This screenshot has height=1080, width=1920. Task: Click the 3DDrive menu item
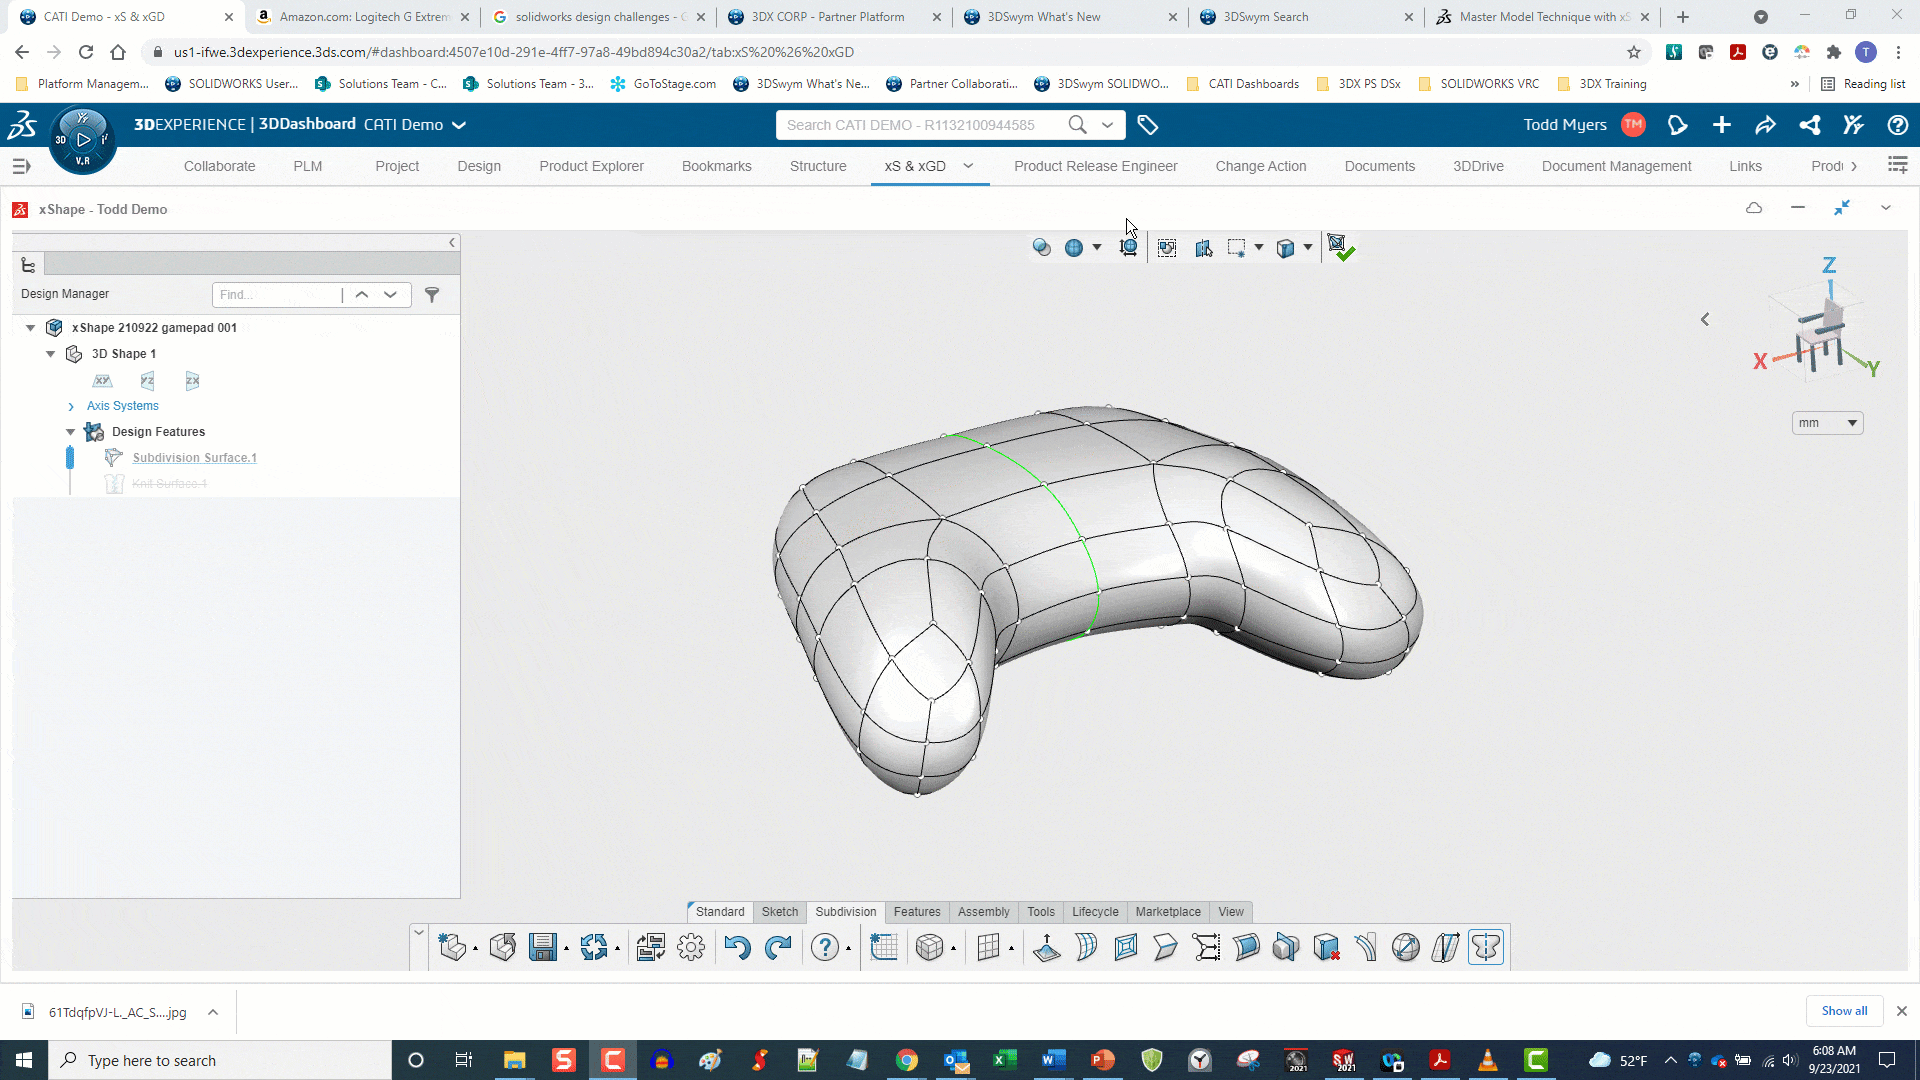pyautogui.click(x=1478, y=165)
